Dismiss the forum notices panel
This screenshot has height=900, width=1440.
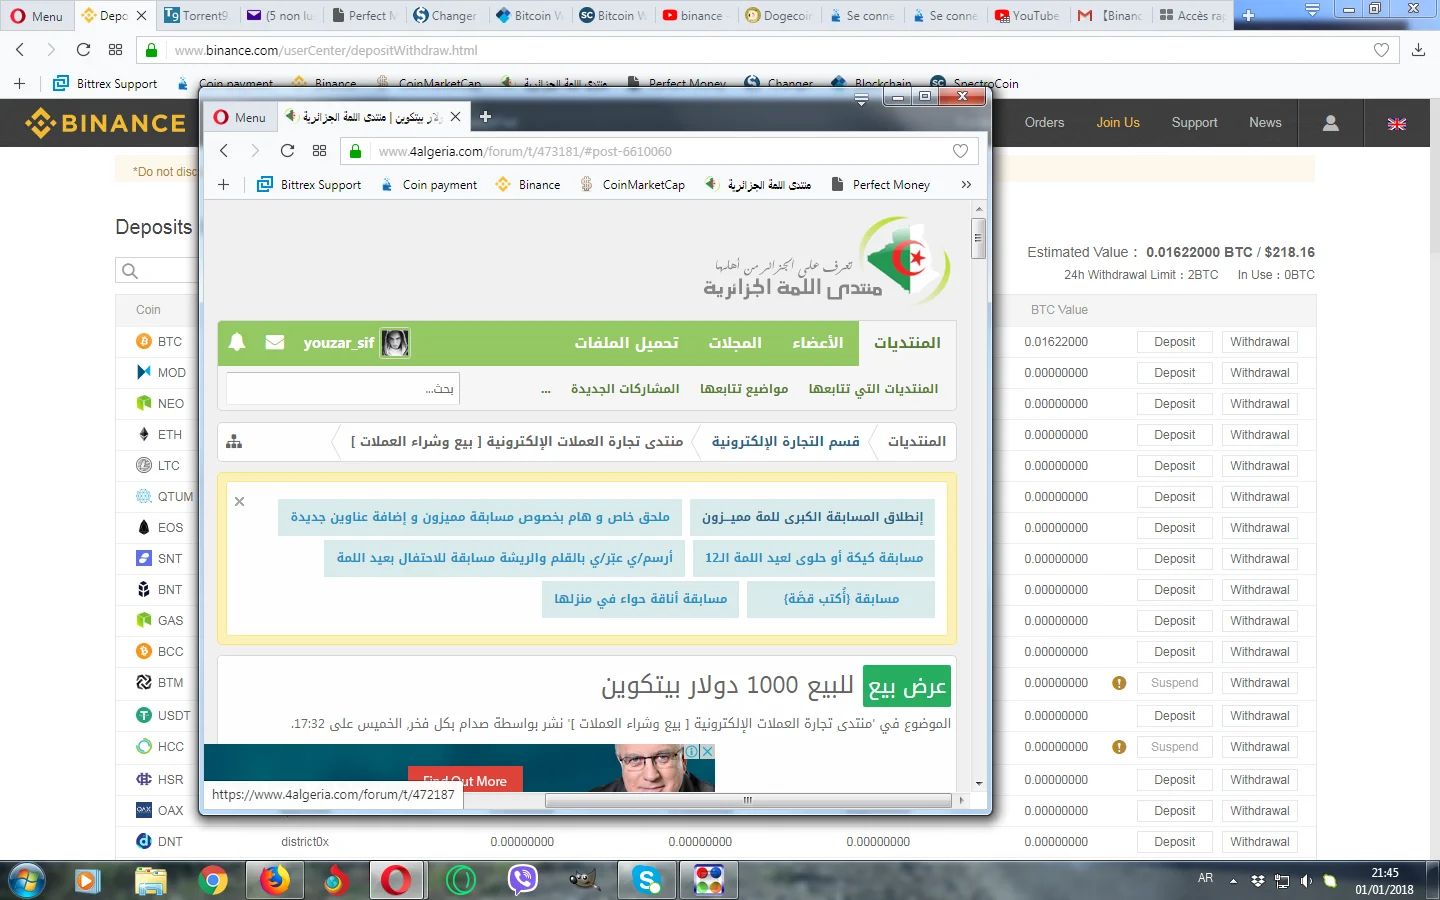(240, 502)
